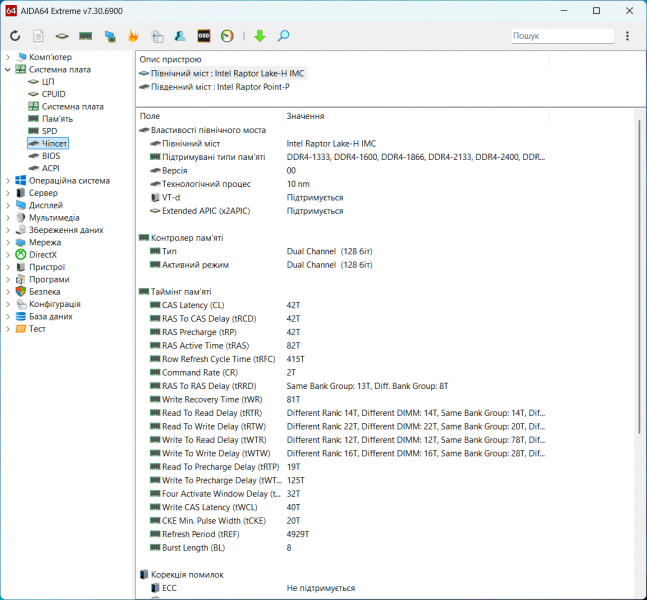647x600 pixels.
Task: Click the magnifier search icon
Action: point(283,36)
